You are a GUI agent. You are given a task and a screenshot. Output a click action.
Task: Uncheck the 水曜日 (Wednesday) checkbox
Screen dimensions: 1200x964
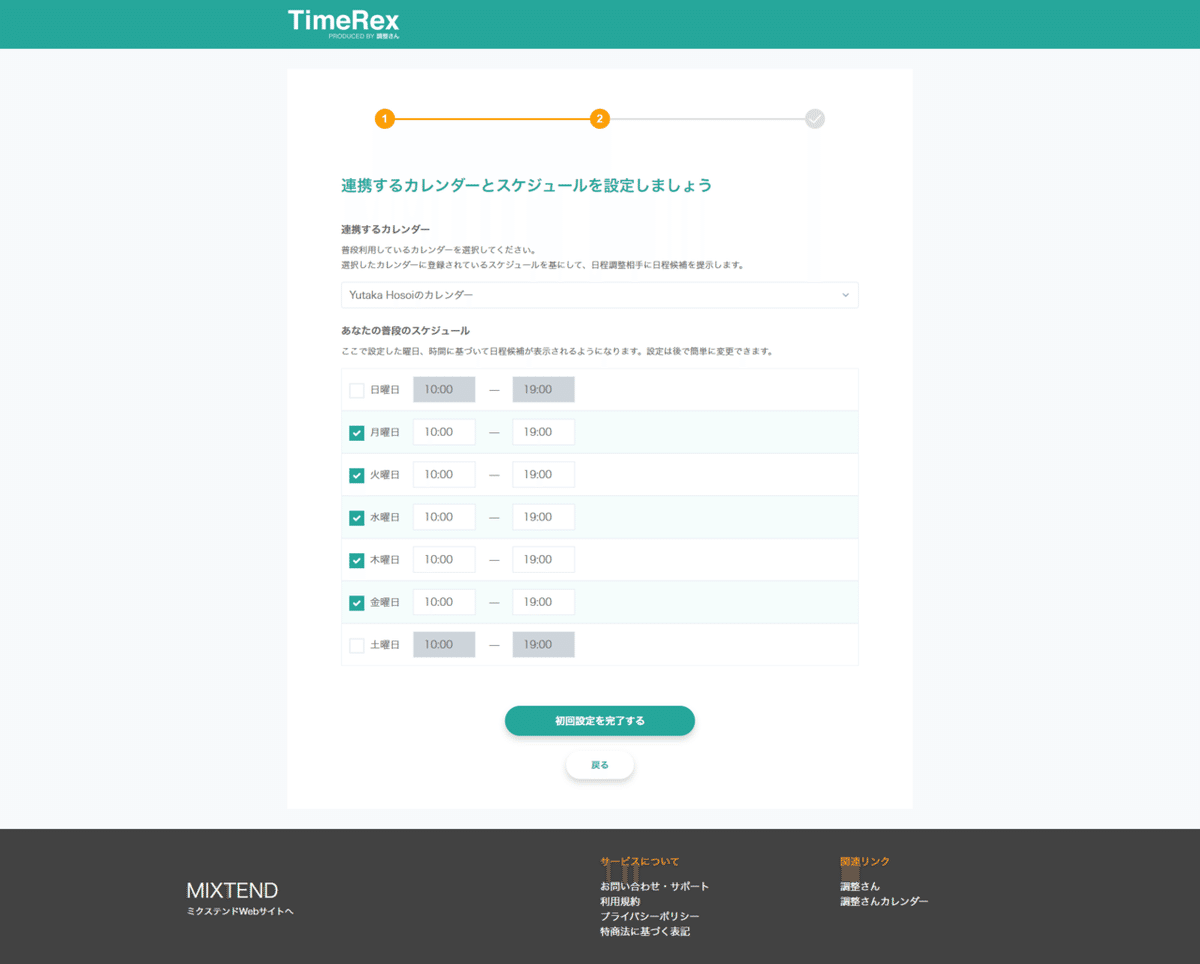coord(356,518)
